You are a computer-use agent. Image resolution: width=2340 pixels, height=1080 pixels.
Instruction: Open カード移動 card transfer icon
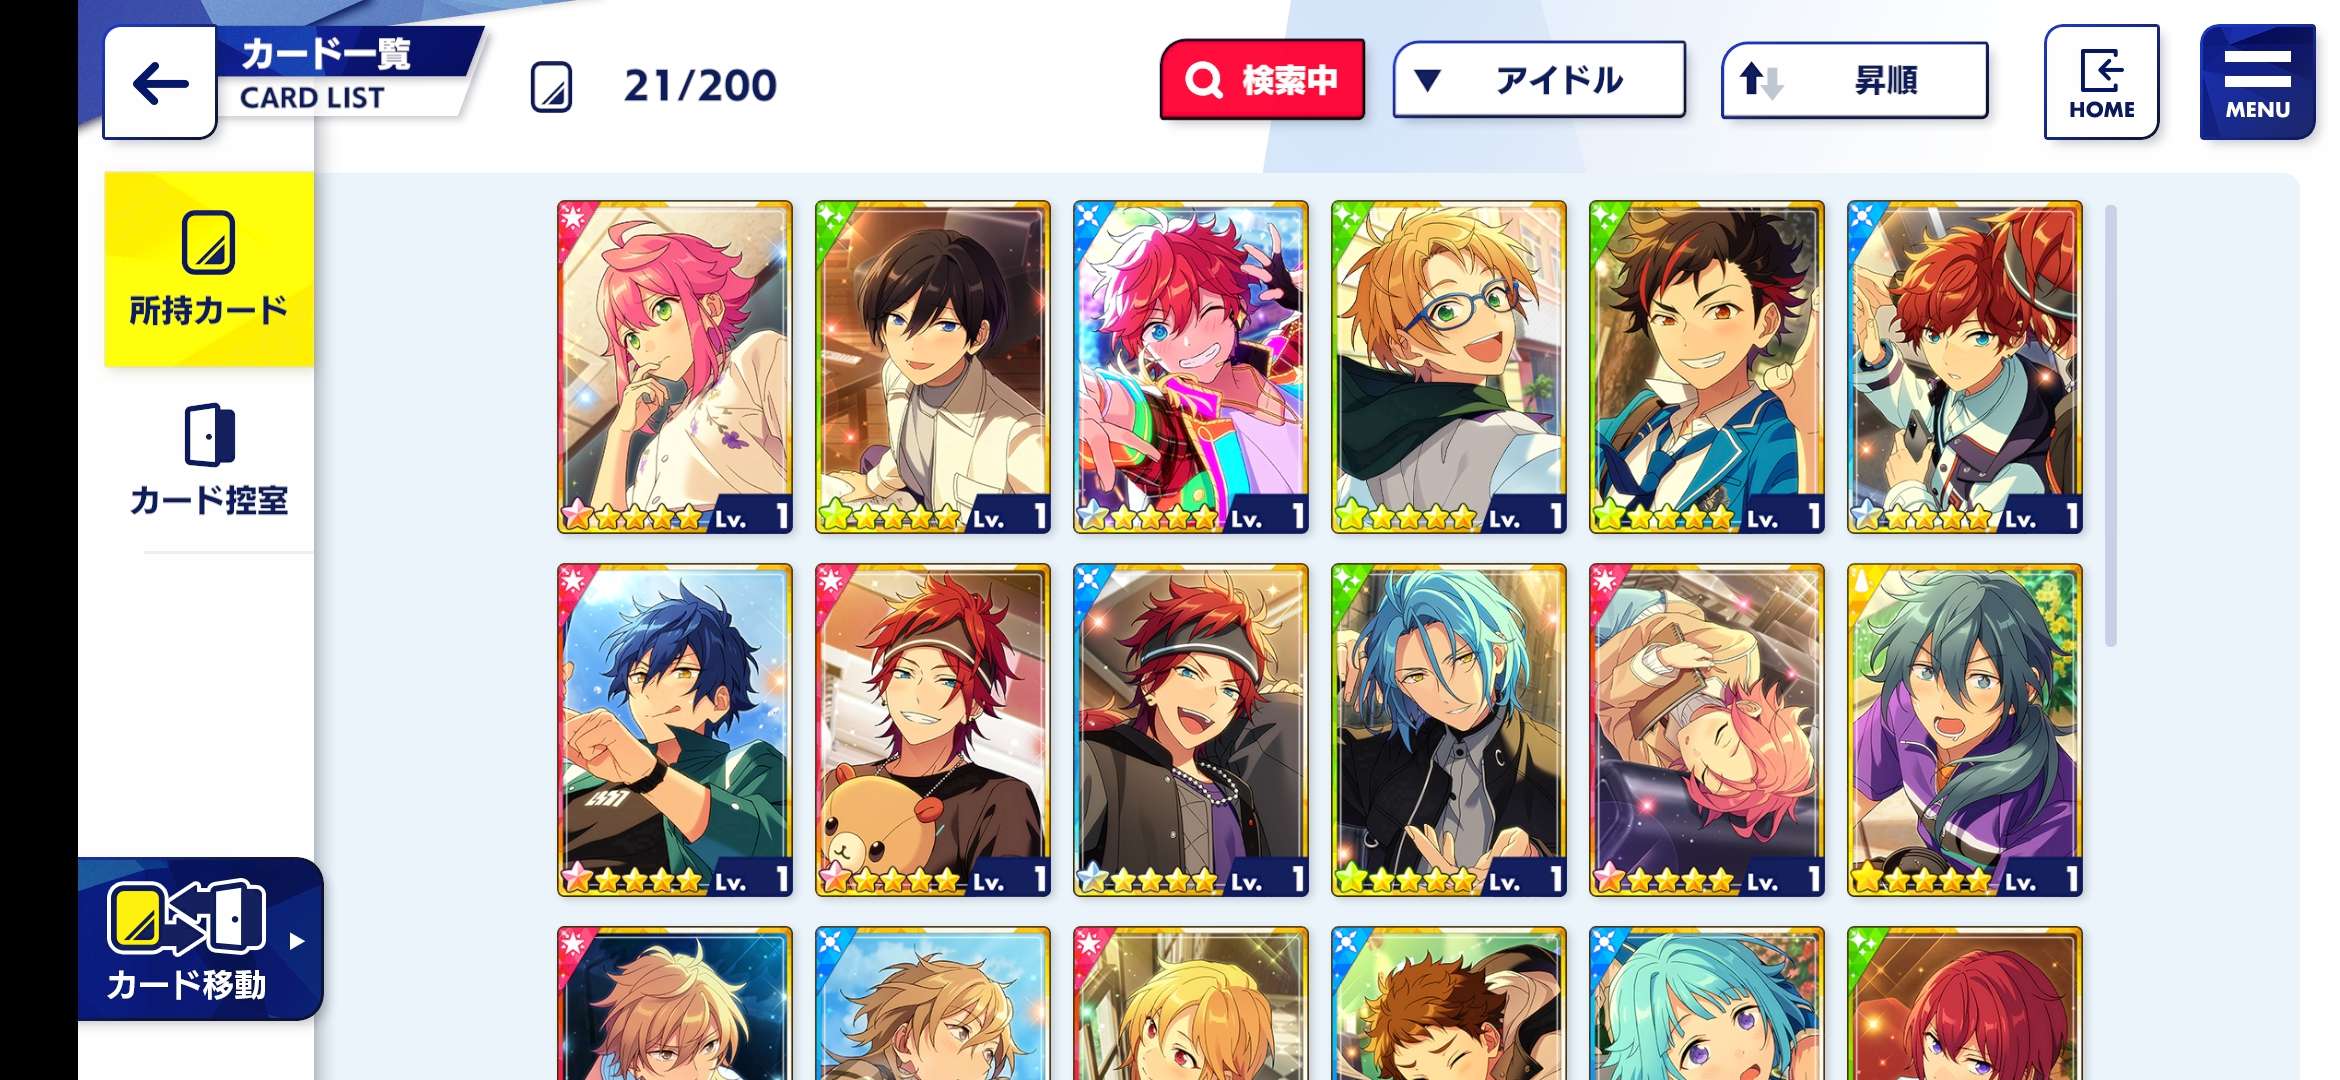pyautogui.click(x=187, y=917)
